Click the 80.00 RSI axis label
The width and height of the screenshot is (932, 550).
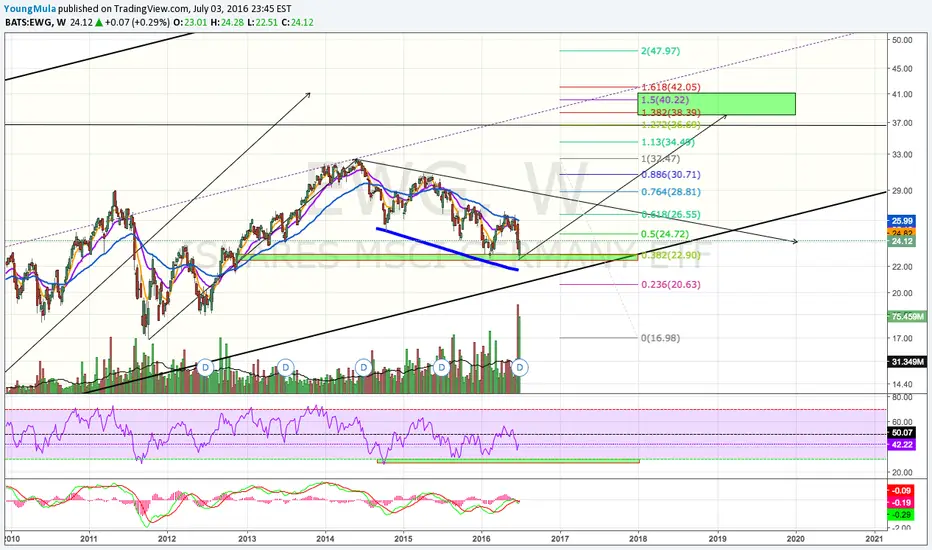[902, 397]
